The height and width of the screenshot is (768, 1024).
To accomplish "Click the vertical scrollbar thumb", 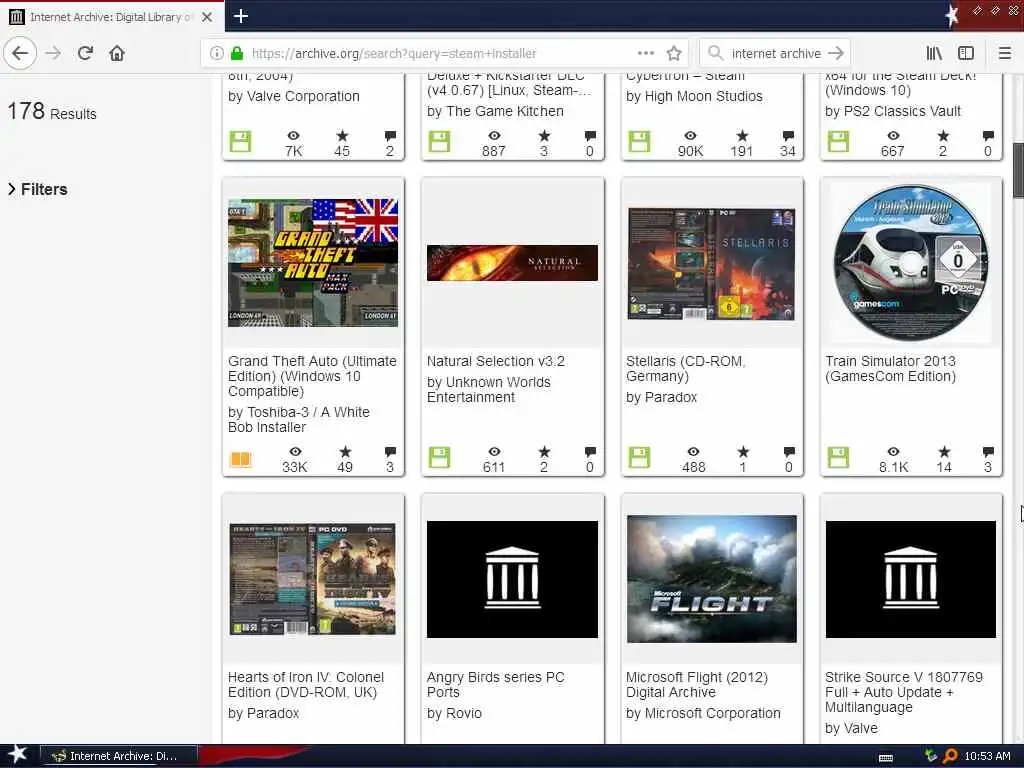I will (x=1018, y=170).
